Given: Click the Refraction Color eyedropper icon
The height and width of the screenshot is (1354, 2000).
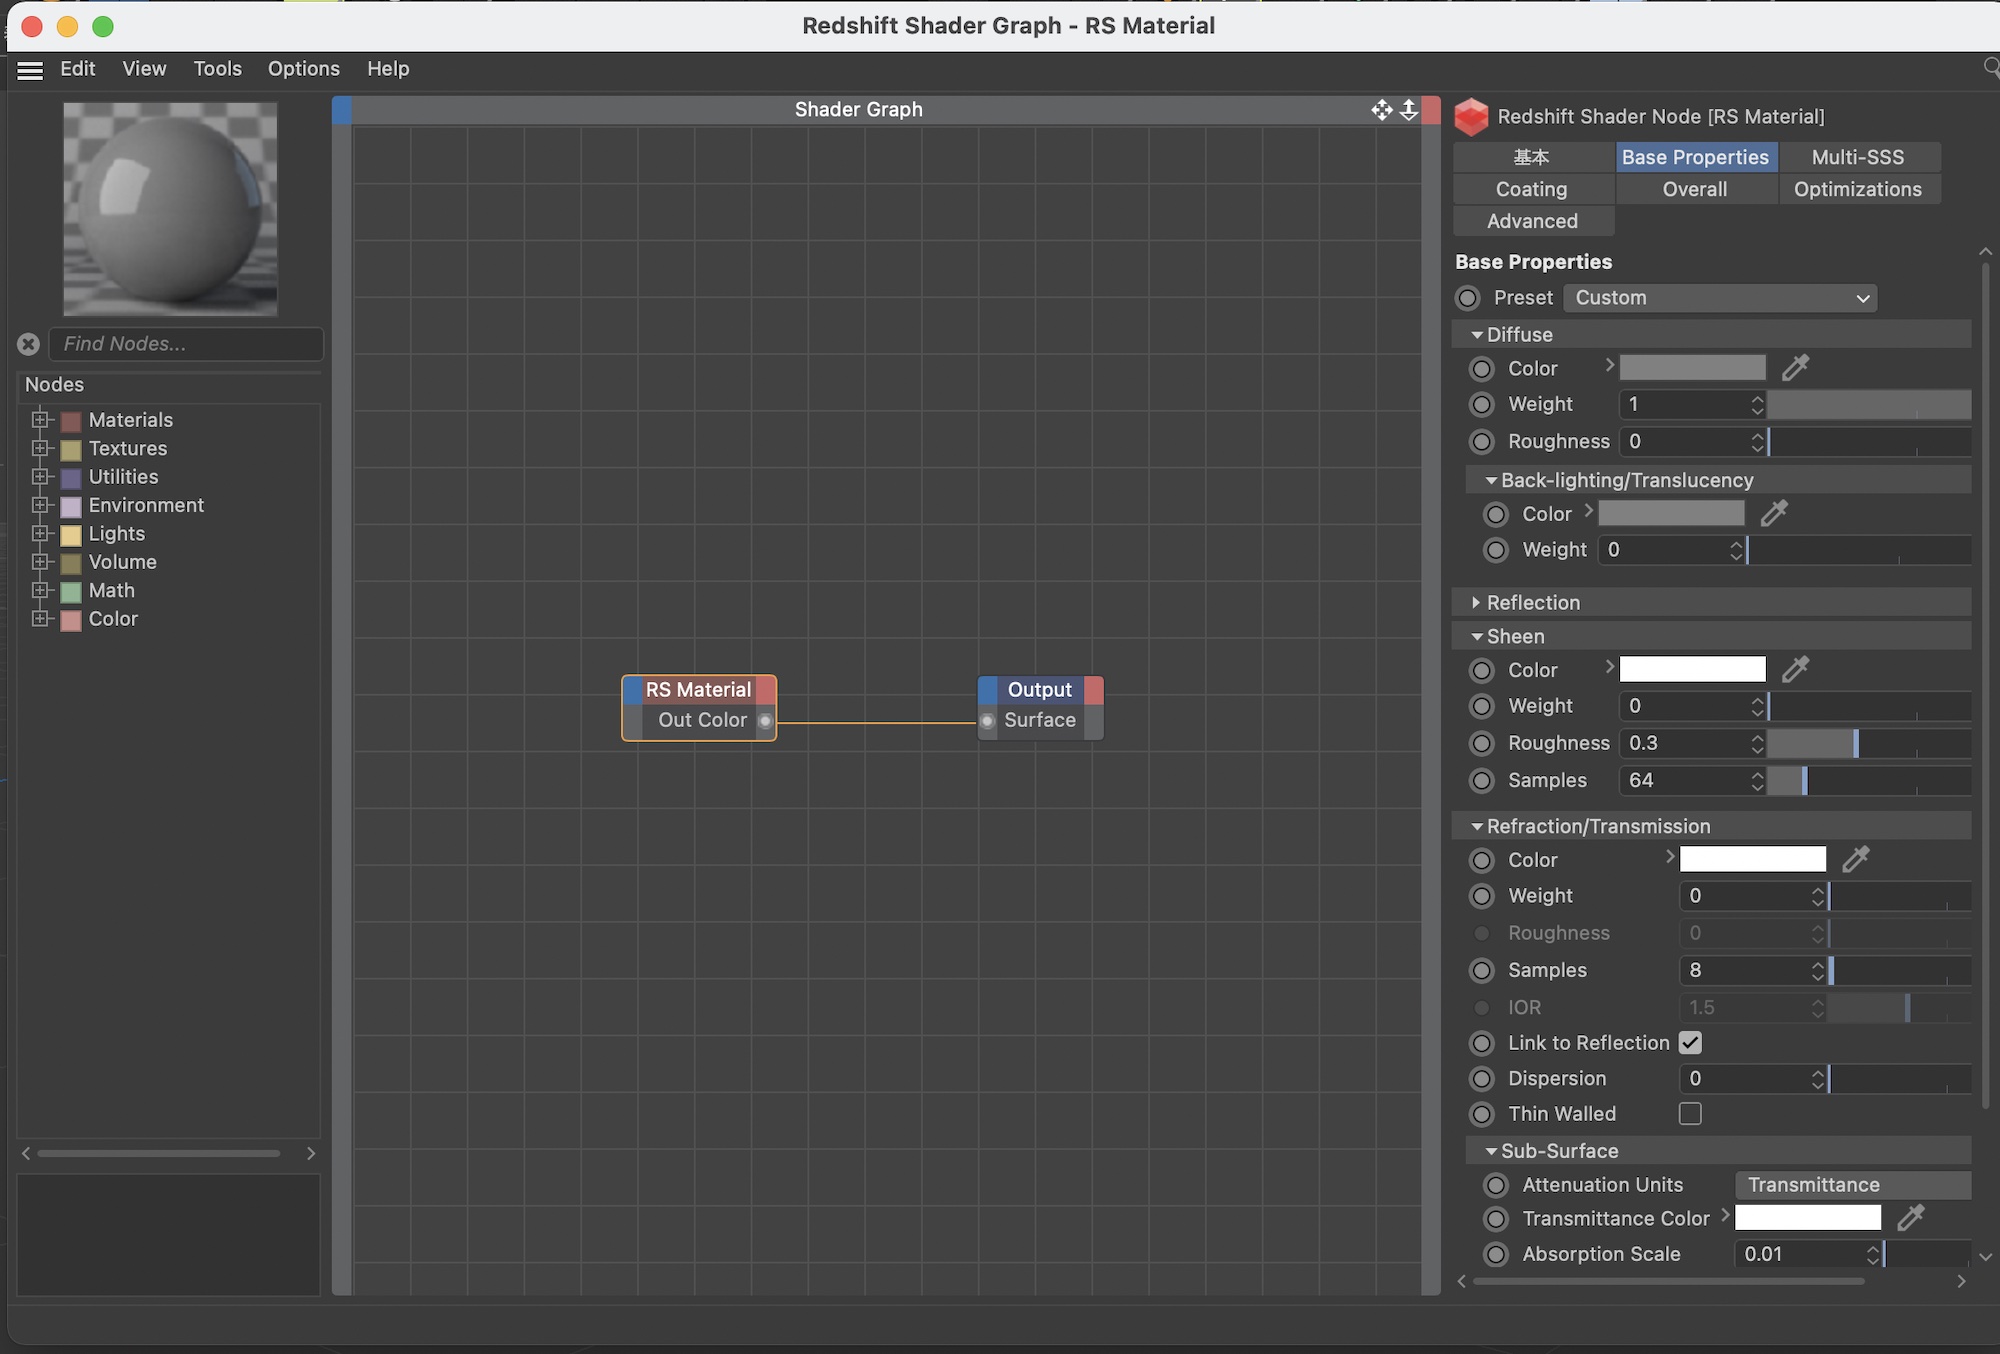Looking at the screenshot, I should click(x=1855, y=859).
